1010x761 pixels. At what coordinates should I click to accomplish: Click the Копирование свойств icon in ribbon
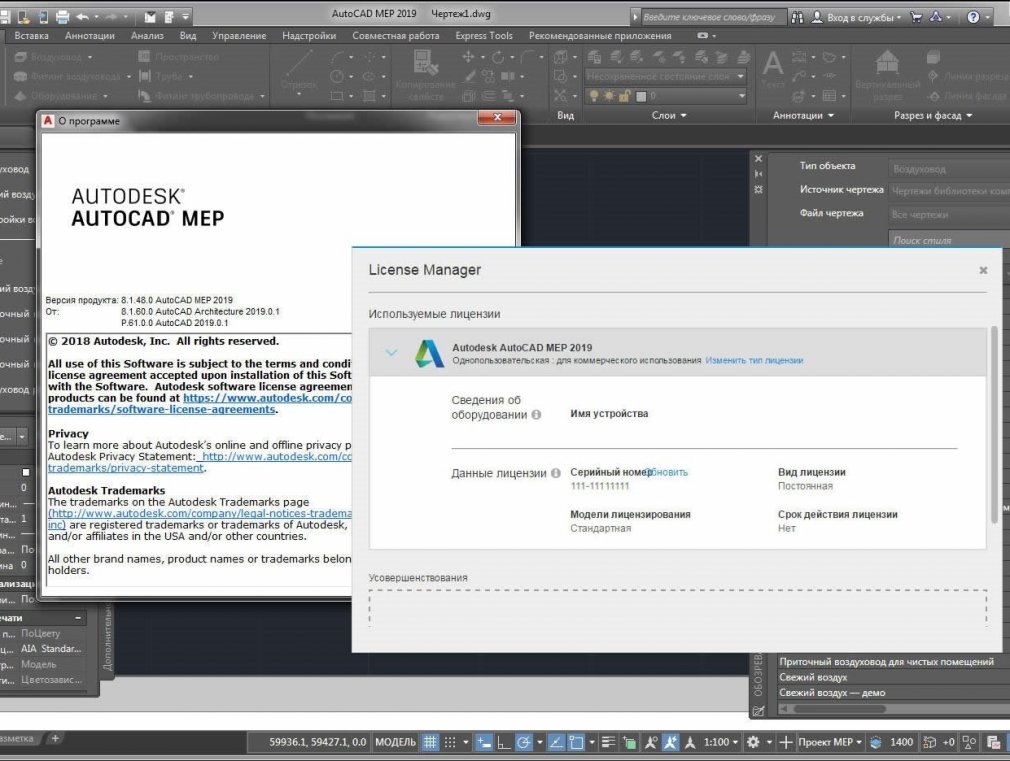[425, 63]
